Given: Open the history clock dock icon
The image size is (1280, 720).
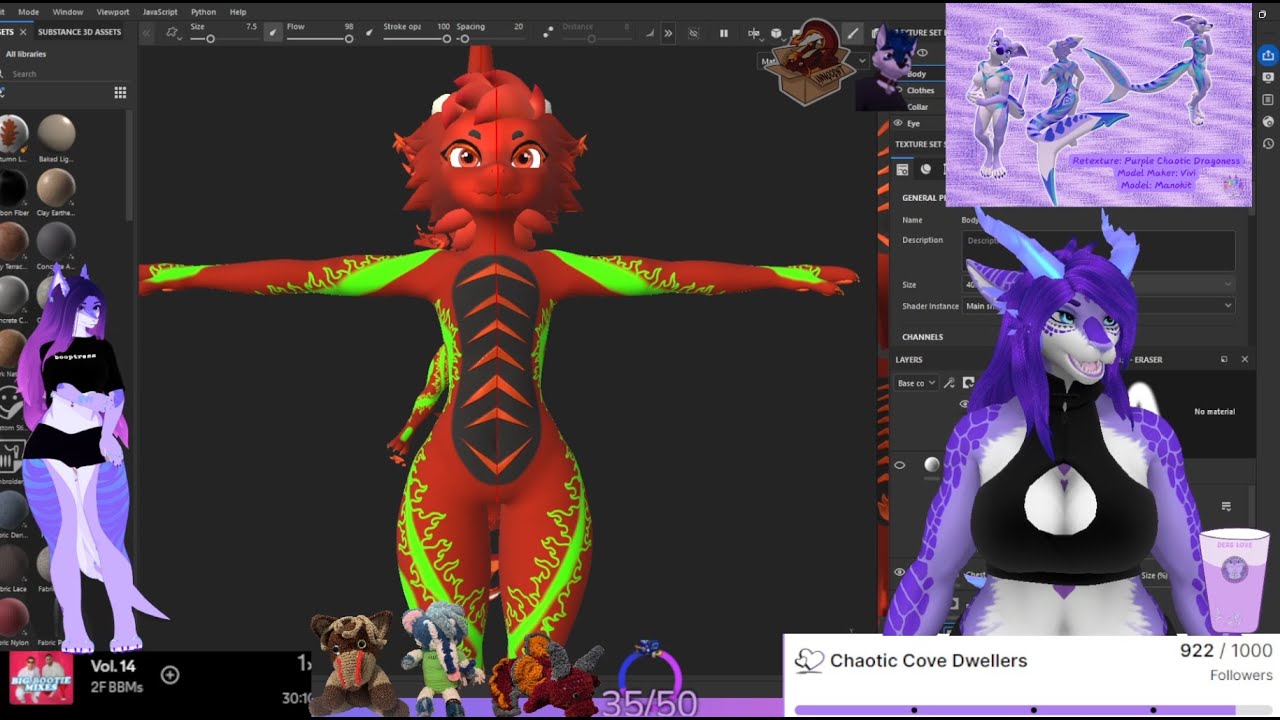Looking at the screenshot, I should pos(1268,144).
